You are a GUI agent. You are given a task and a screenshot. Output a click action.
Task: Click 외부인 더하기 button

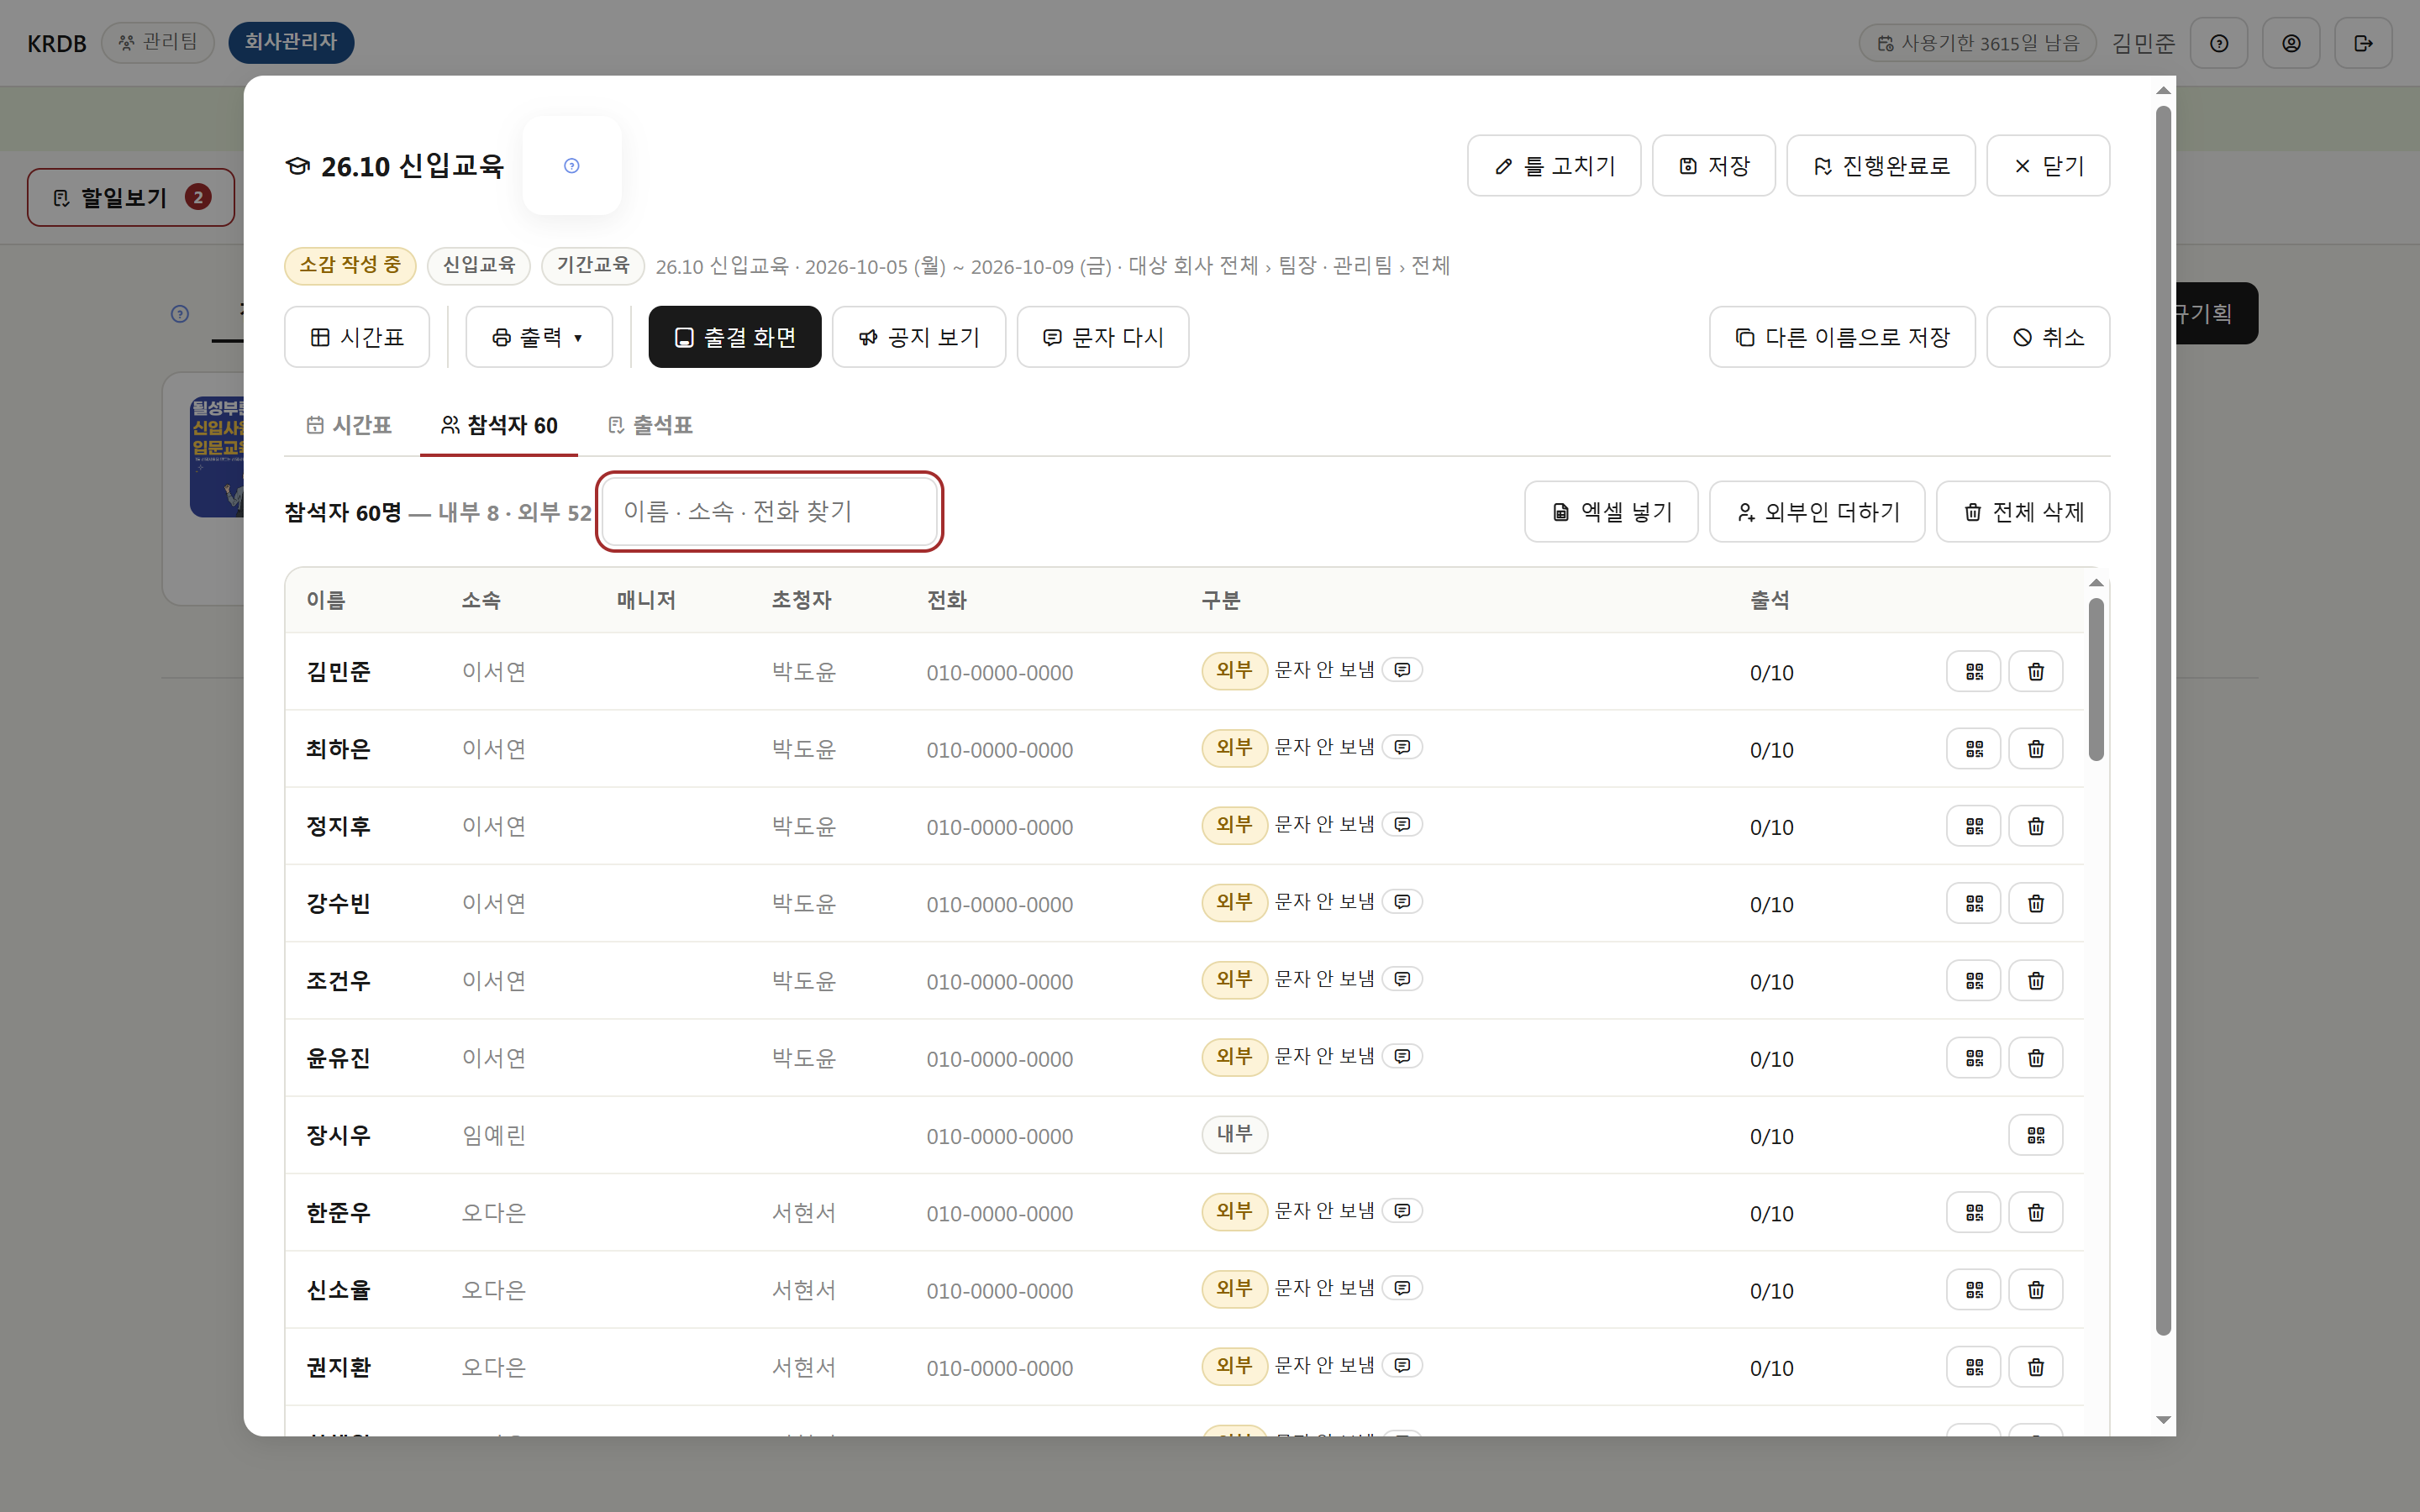(x=1816, y=512)
